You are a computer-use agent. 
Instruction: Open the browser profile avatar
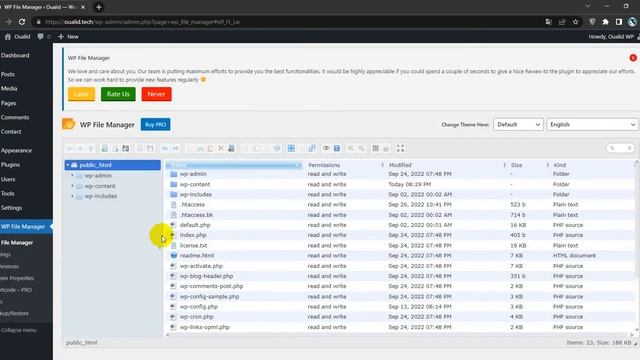(633, 22)
